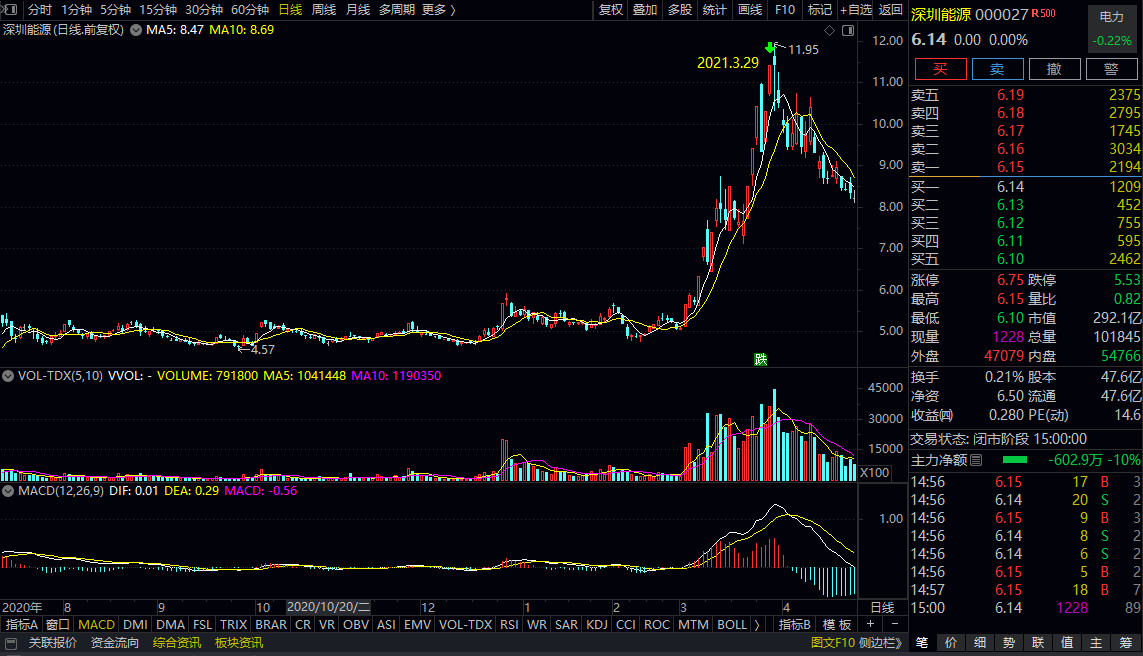Image resolution: width=1143 pixels, height=656 pixels.
Task: Switch to the 60分钟 chart period
Action: coord(250,9)
